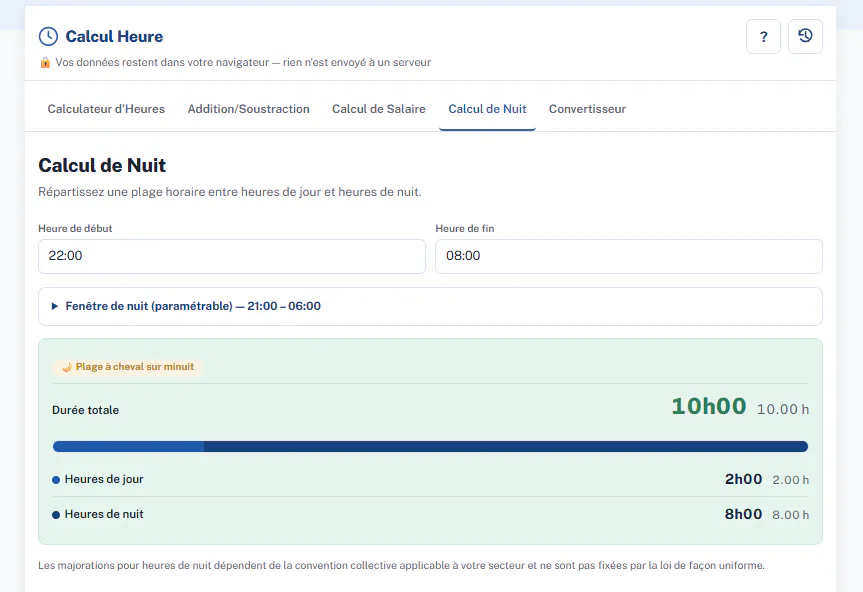Click the Heures de jour blue dot

(x=56, y=480)
